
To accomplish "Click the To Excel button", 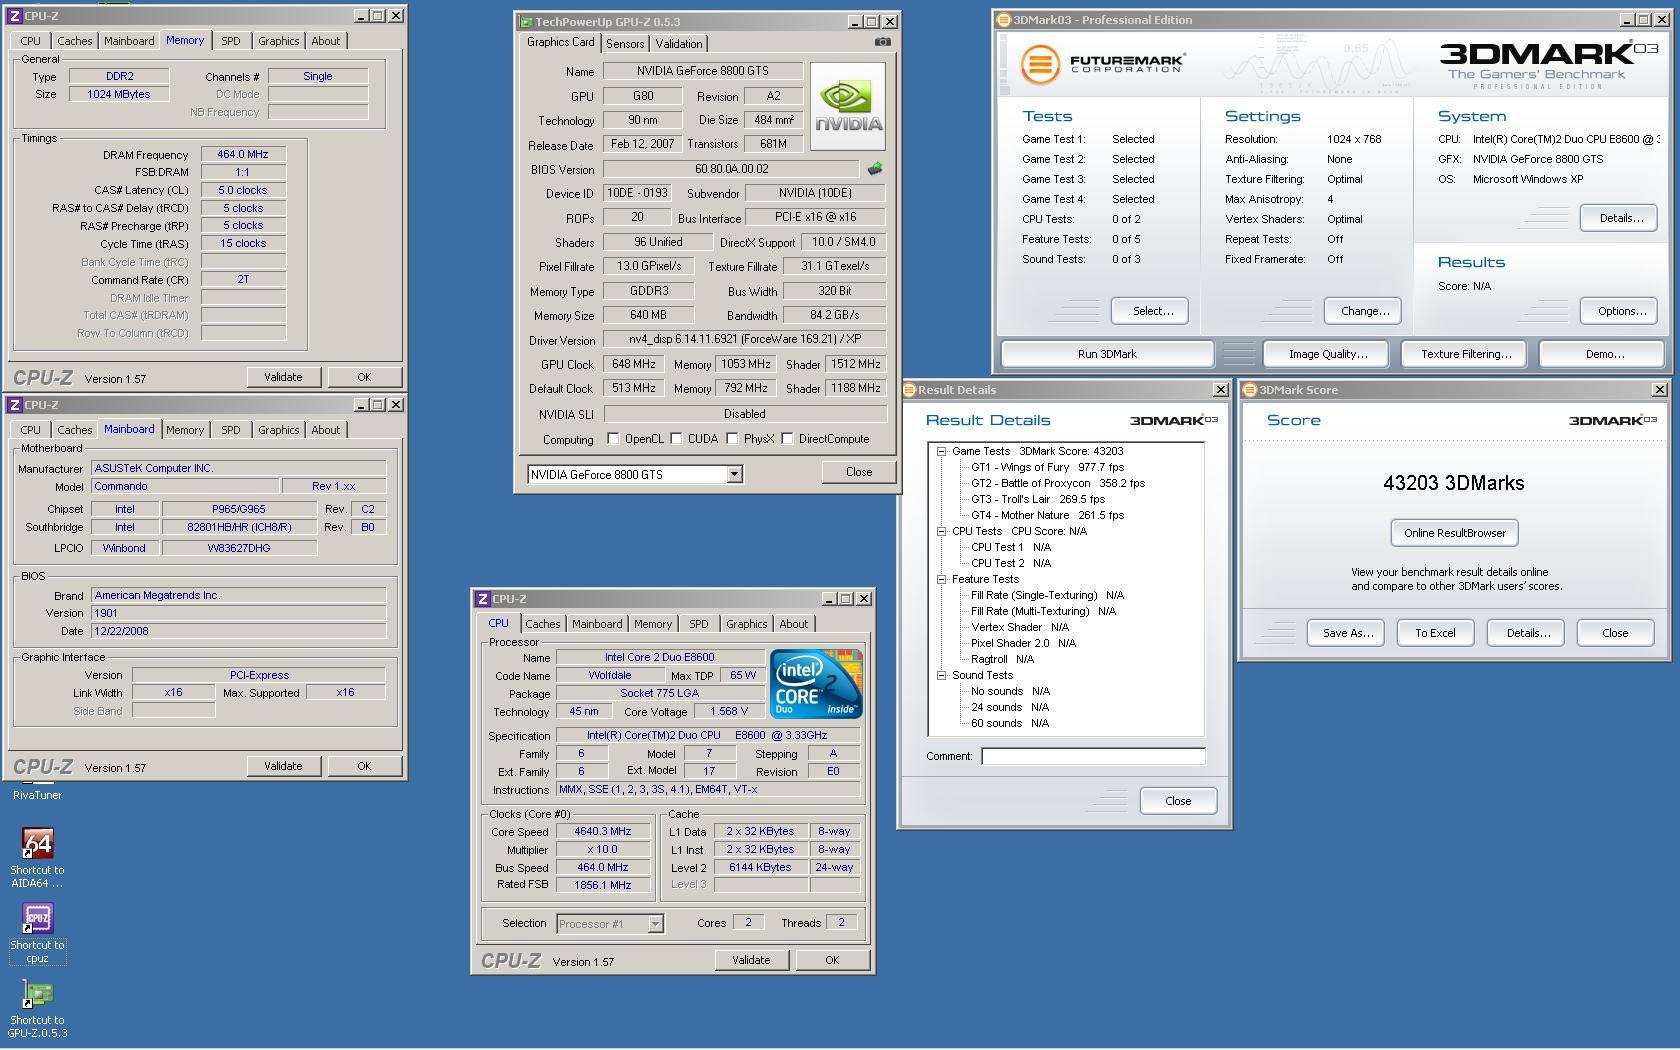I will (1435, 633).
